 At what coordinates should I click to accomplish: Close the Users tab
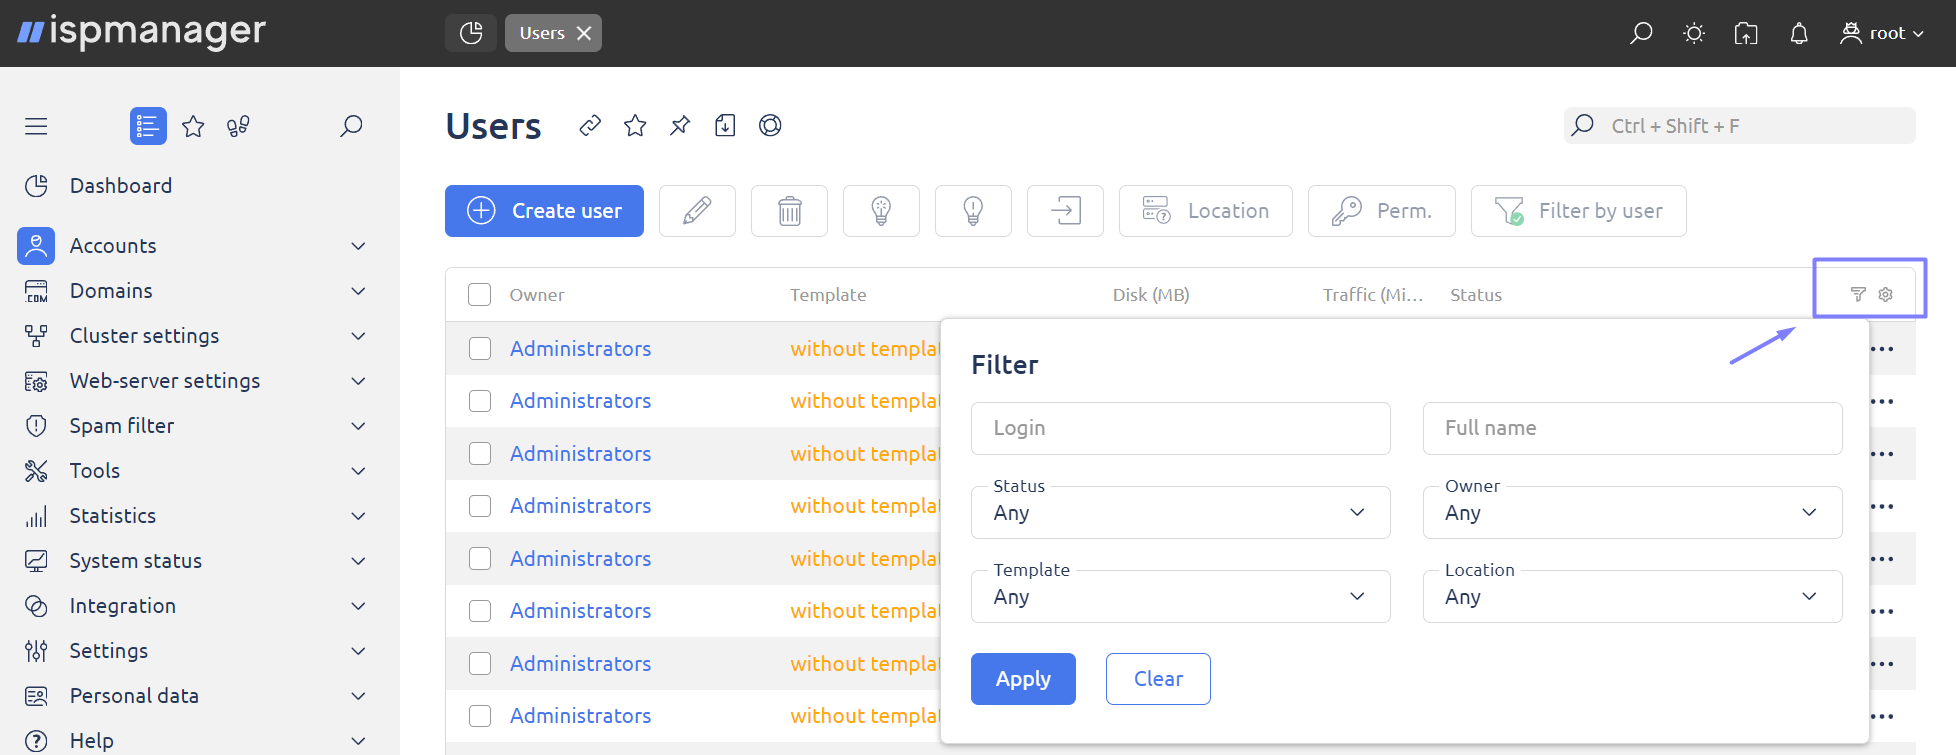click(584, 33)
